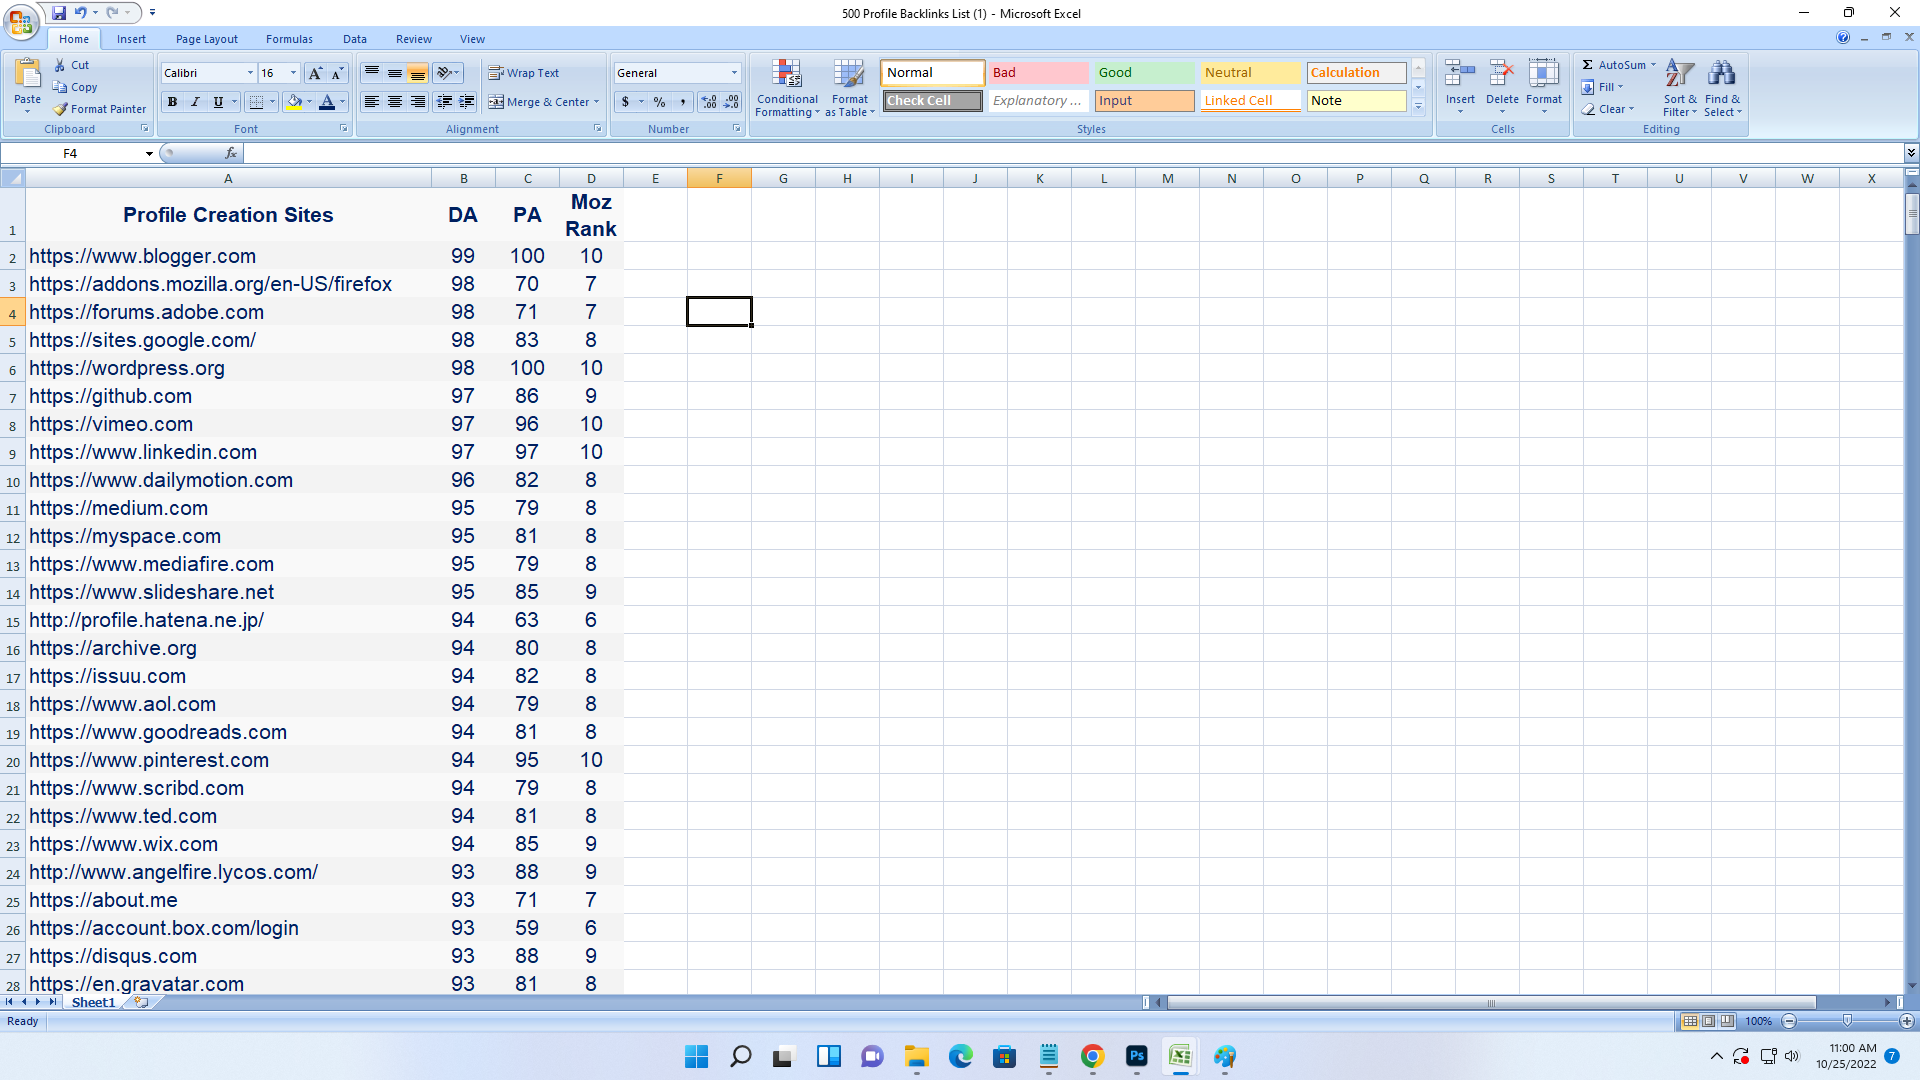Viewport: 1920px width, 1080px height.
Task: Toggle Wrap Text on selection
Action: tap(524, 73)
